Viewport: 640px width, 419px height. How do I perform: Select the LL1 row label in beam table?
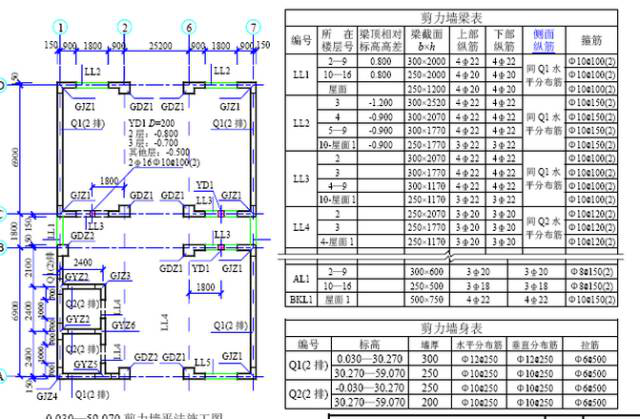pyautogui.click(x=301, y=75)
